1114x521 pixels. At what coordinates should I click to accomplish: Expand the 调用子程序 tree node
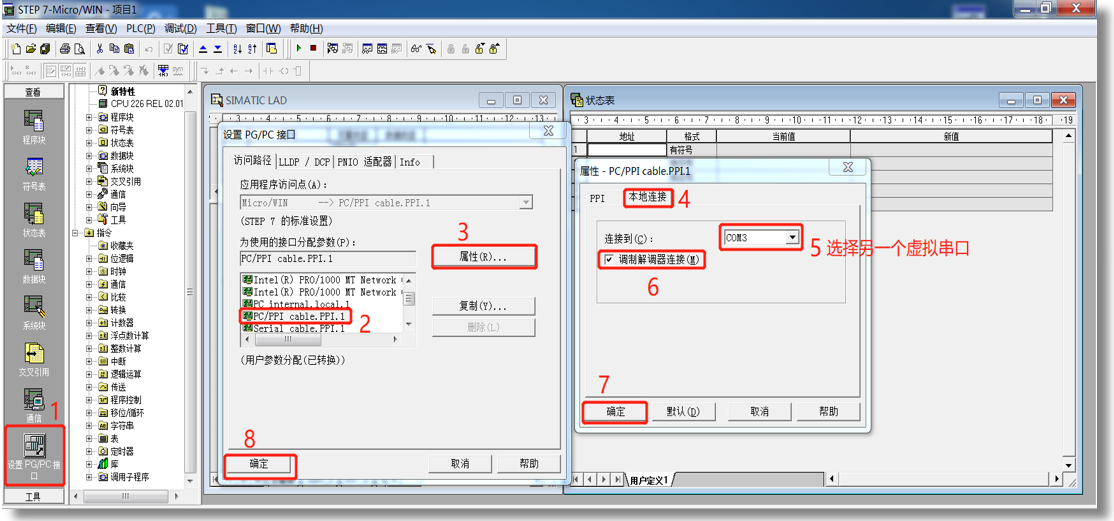[89, 477]
